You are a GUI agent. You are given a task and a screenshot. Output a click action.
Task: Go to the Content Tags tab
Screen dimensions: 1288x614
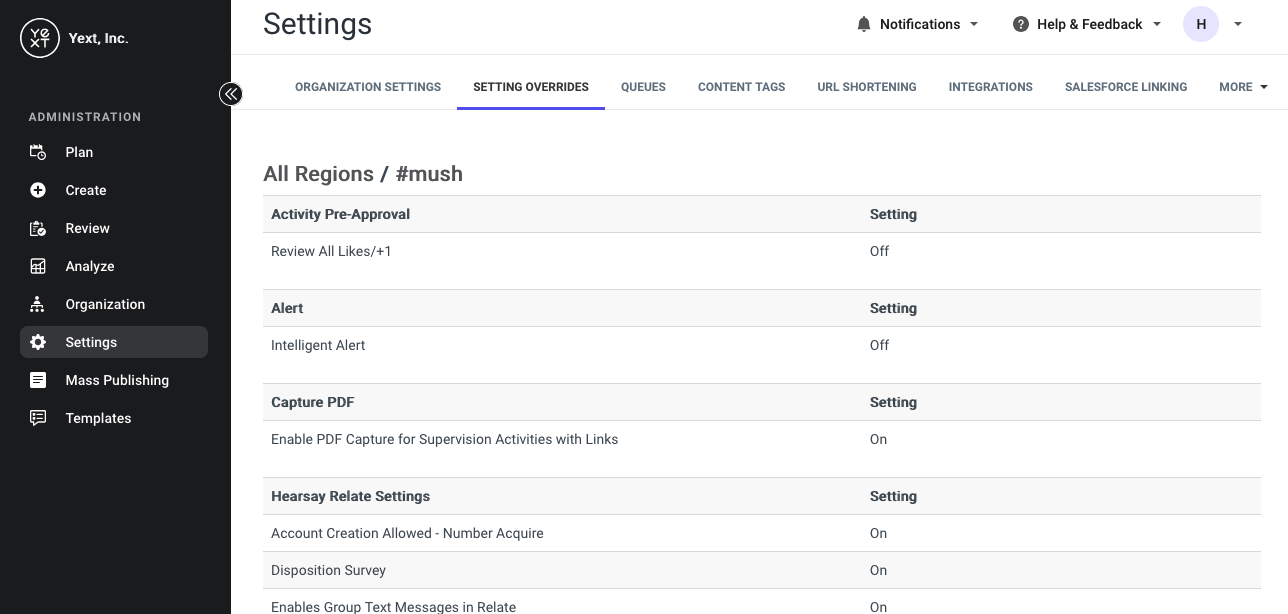point(742,87)
